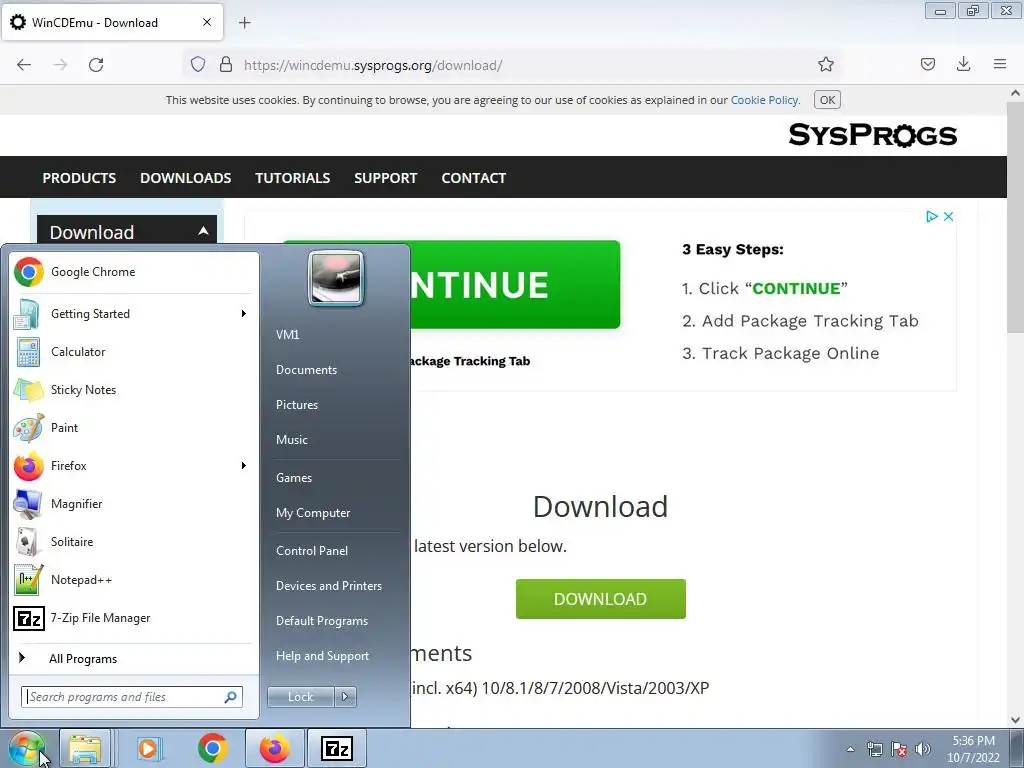This screenshot has height=768, width=1024.
Task: Click the user account picture
Action: (x=336, y=278)
